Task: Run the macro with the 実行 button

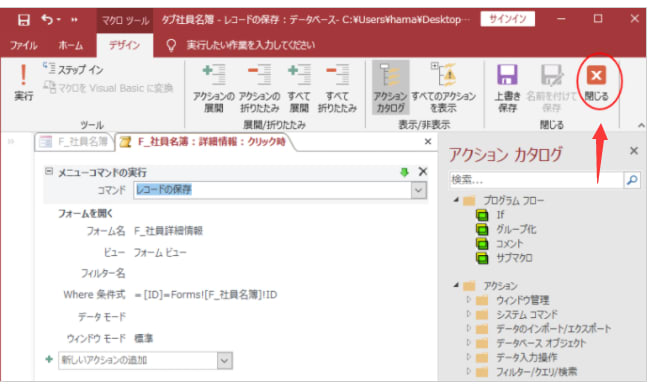Action: [x=24, y=83]
